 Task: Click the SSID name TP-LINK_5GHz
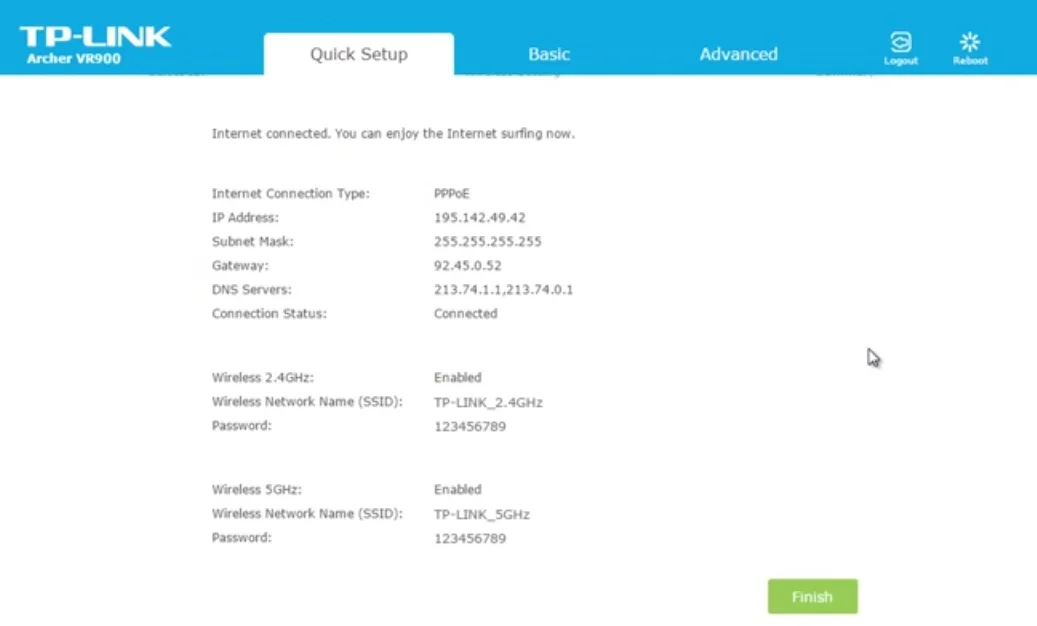pyautogui.click(x=481, y=514)
